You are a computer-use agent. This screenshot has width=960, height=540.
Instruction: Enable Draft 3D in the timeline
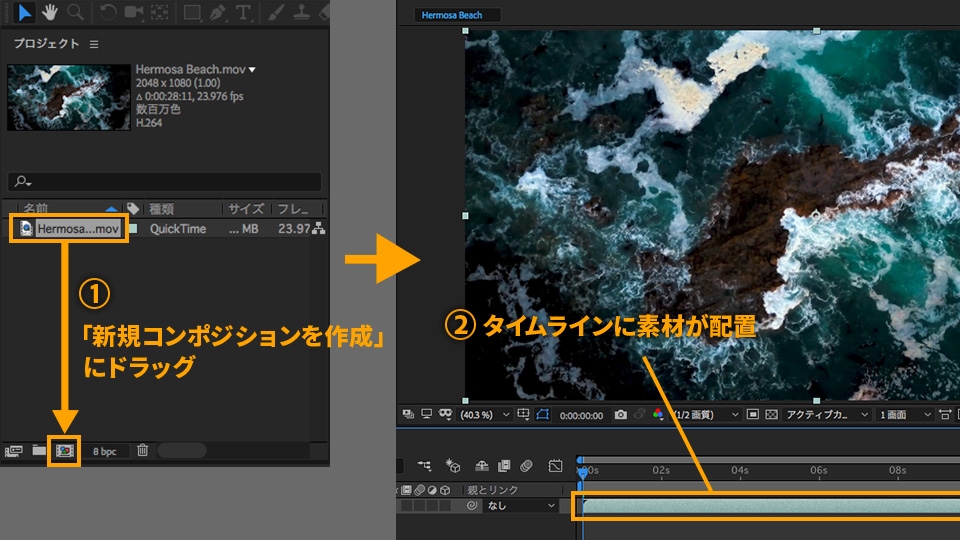452,466
